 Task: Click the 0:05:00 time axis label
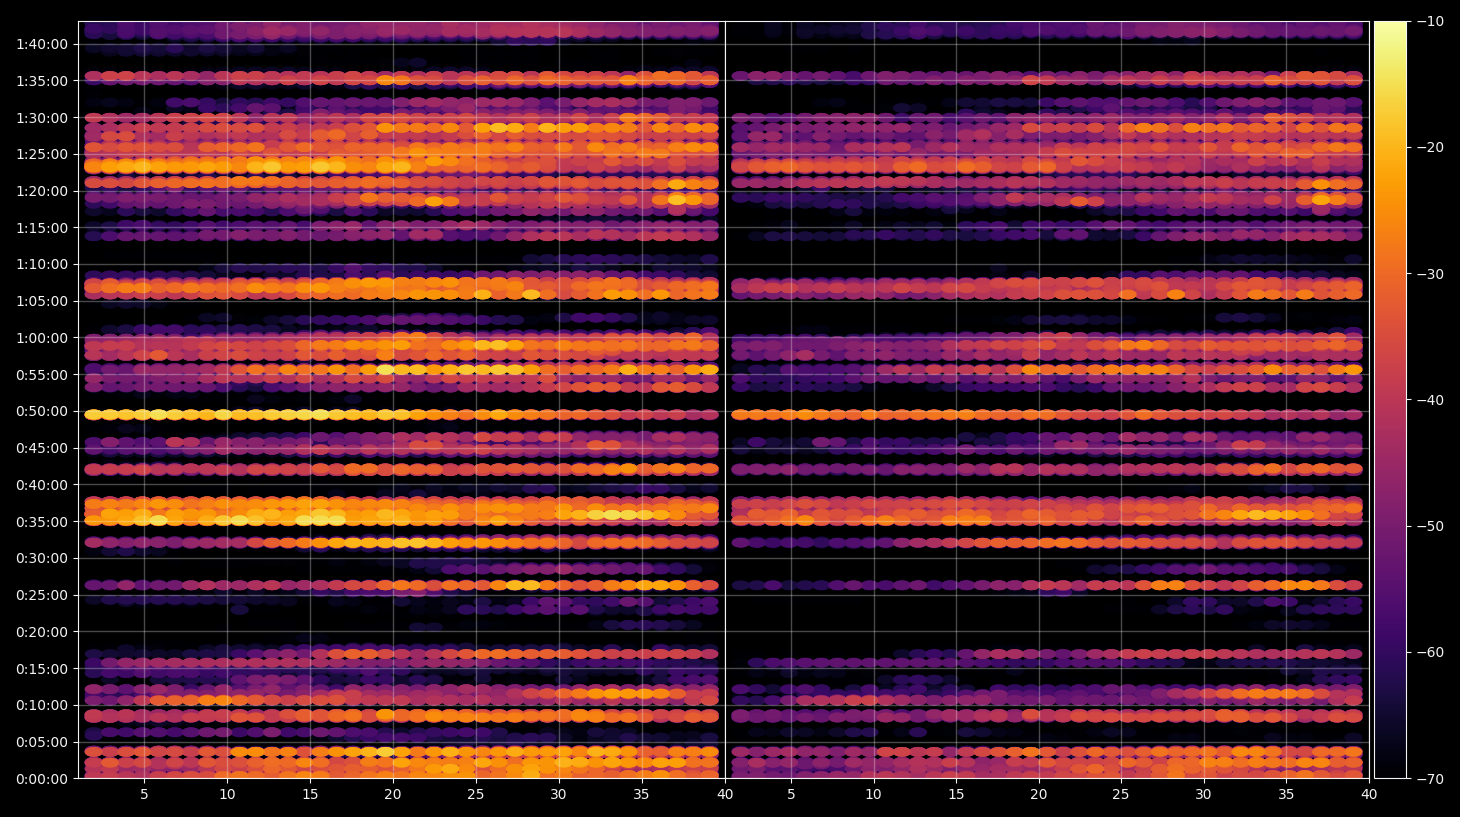(x=42, y=742)
